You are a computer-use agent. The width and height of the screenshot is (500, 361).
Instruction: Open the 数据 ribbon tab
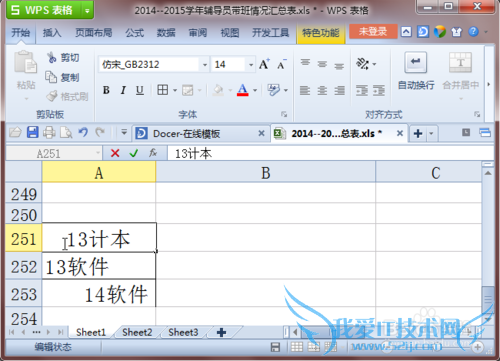166,33
